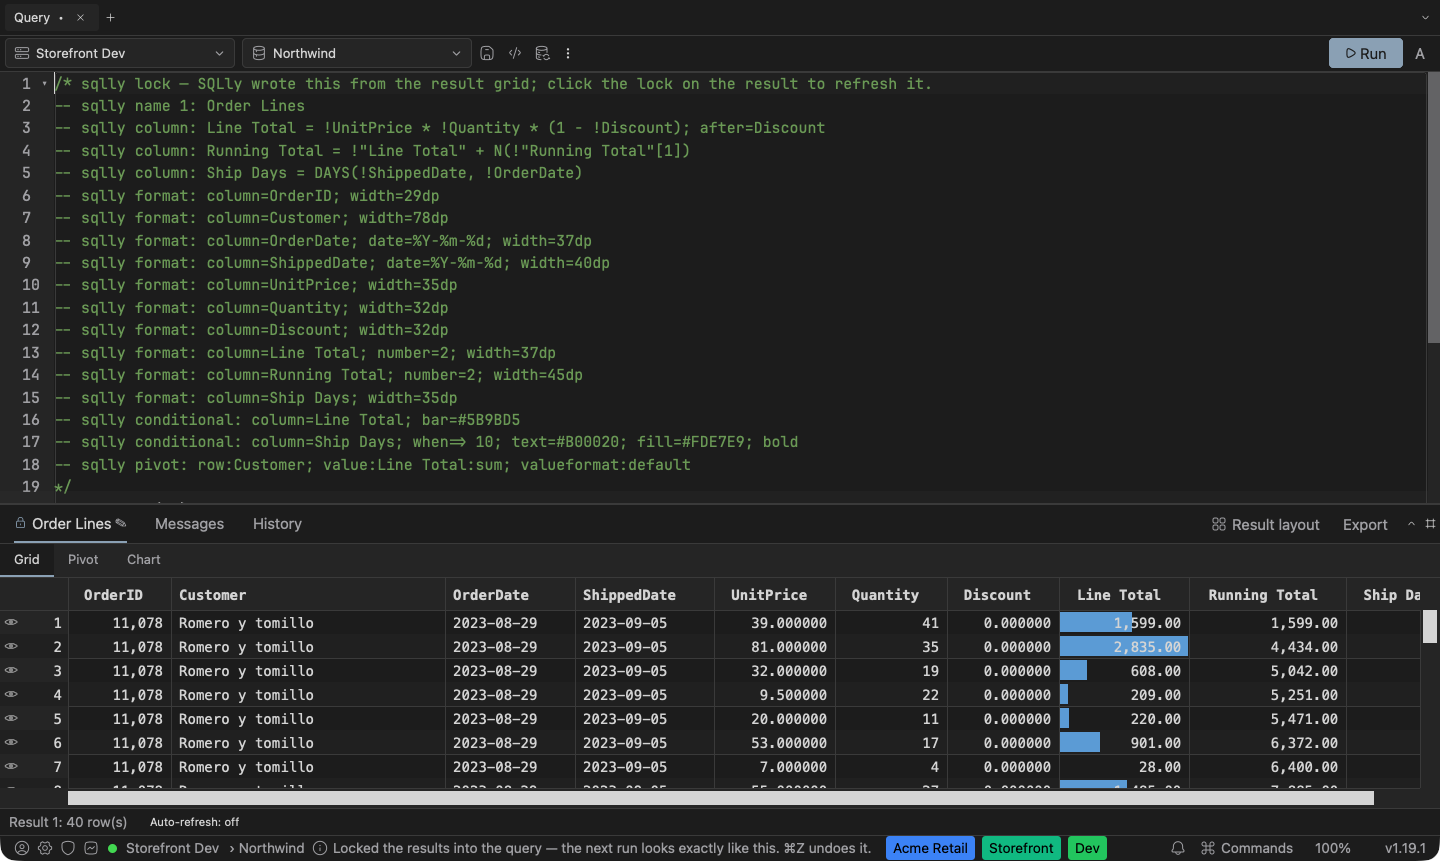Run the query with the Run button
The image size is (1440, 861).
coord(1366,53)
